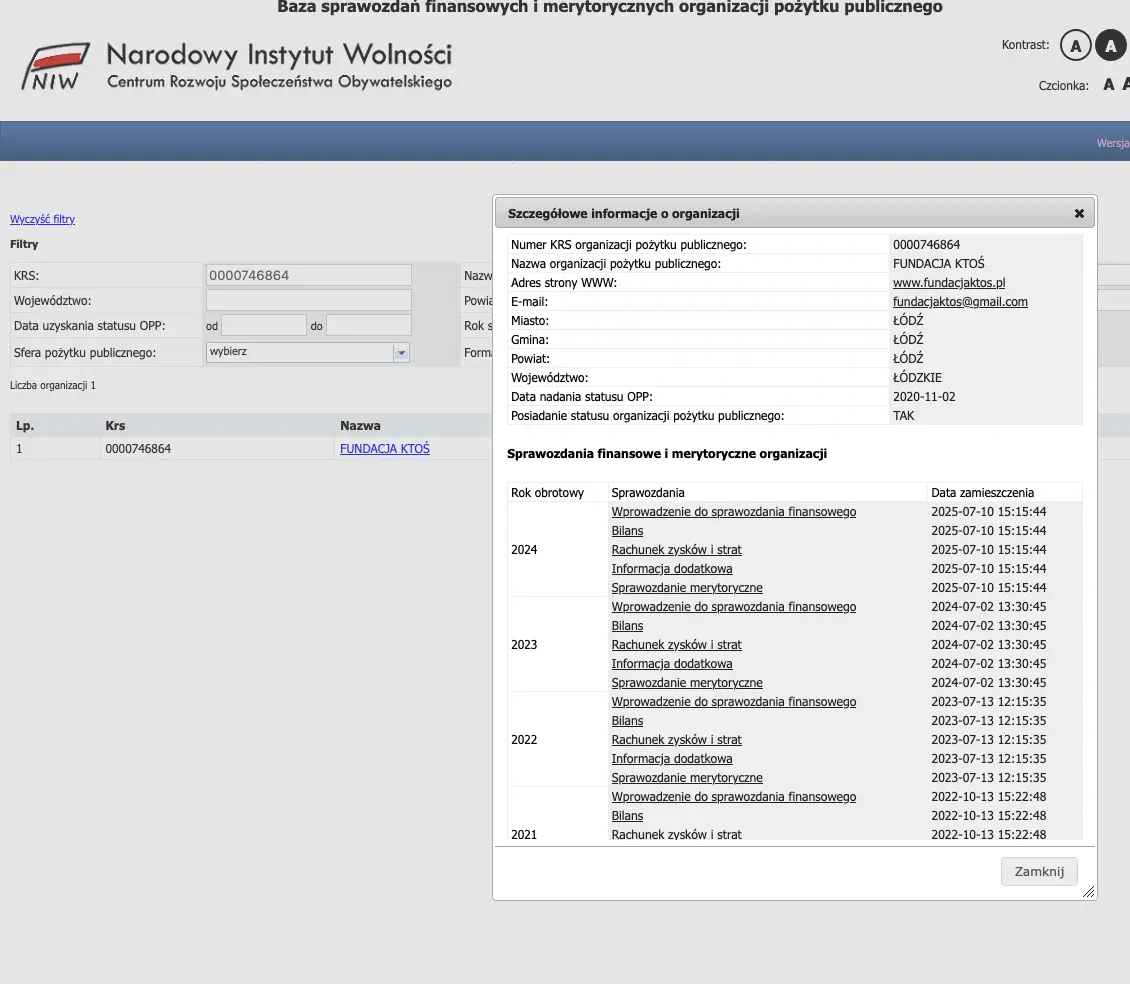Click the Sprawozdania column header
Viewport: 1130px width, 984px height.
tap(648, 493)
